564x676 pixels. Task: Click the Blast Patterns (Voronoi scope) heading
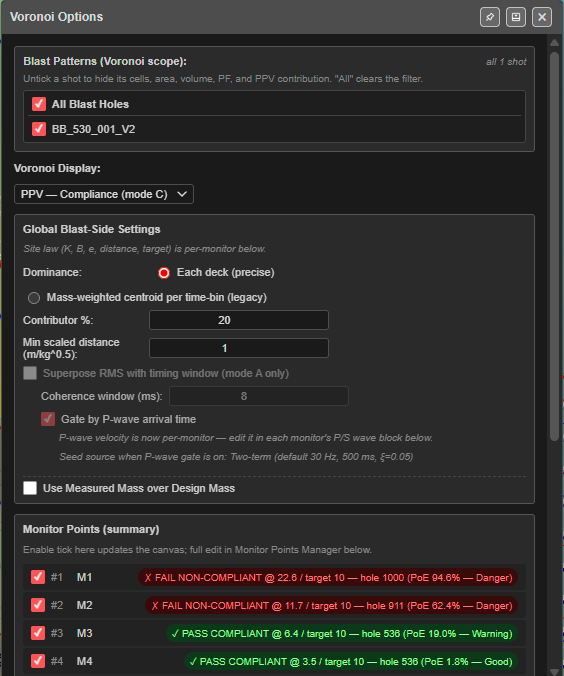[x=105, y=61]
